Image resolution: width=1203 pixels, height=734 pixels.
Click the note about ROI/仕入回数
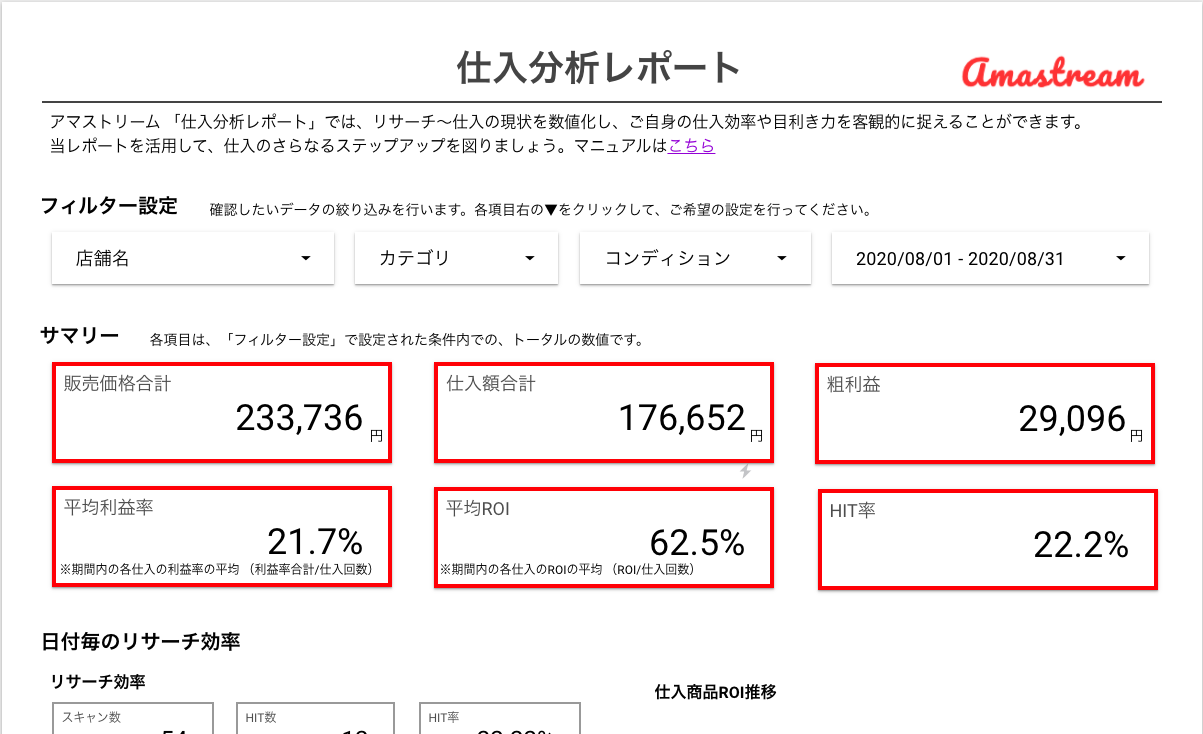(567, 570)
